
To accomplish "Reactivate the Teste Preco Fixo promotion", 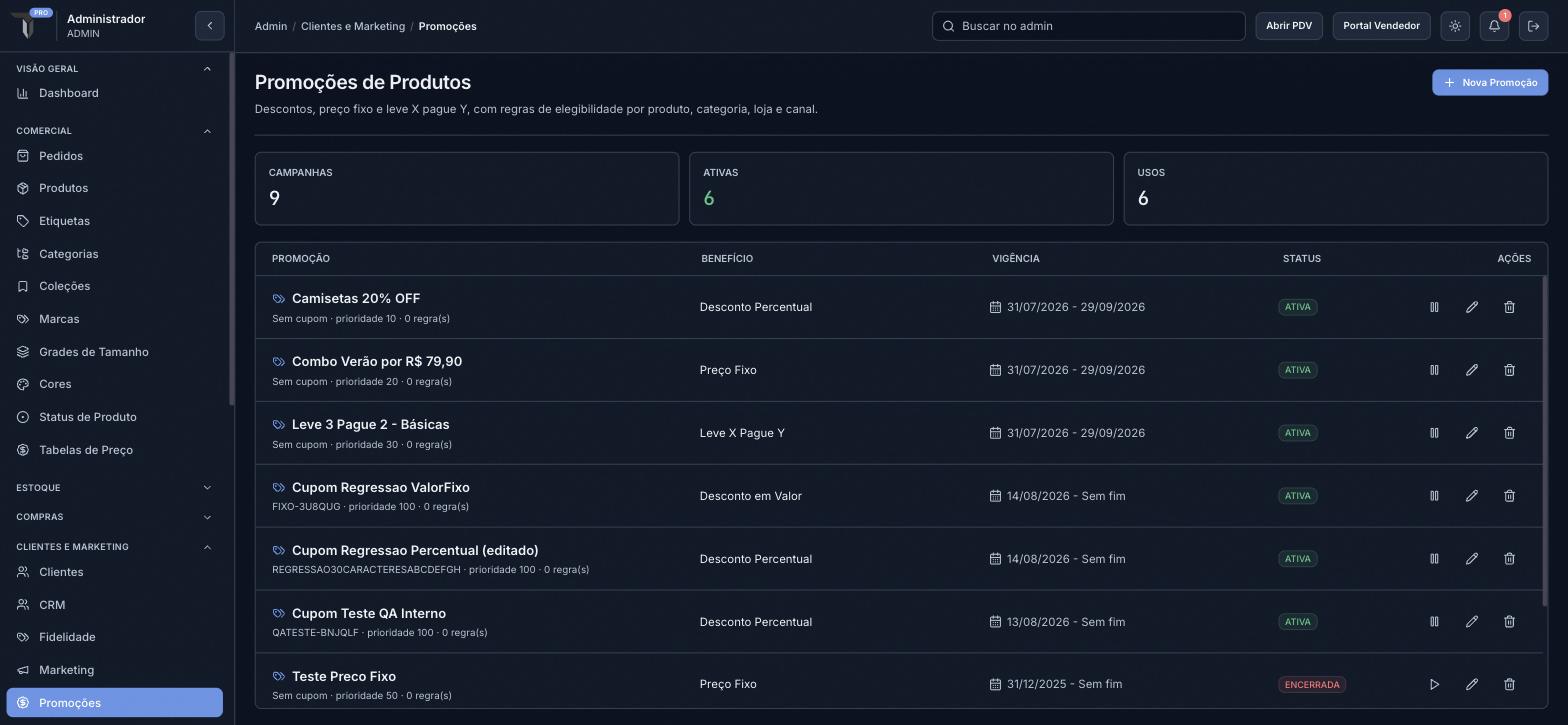I will [1434, 685].
